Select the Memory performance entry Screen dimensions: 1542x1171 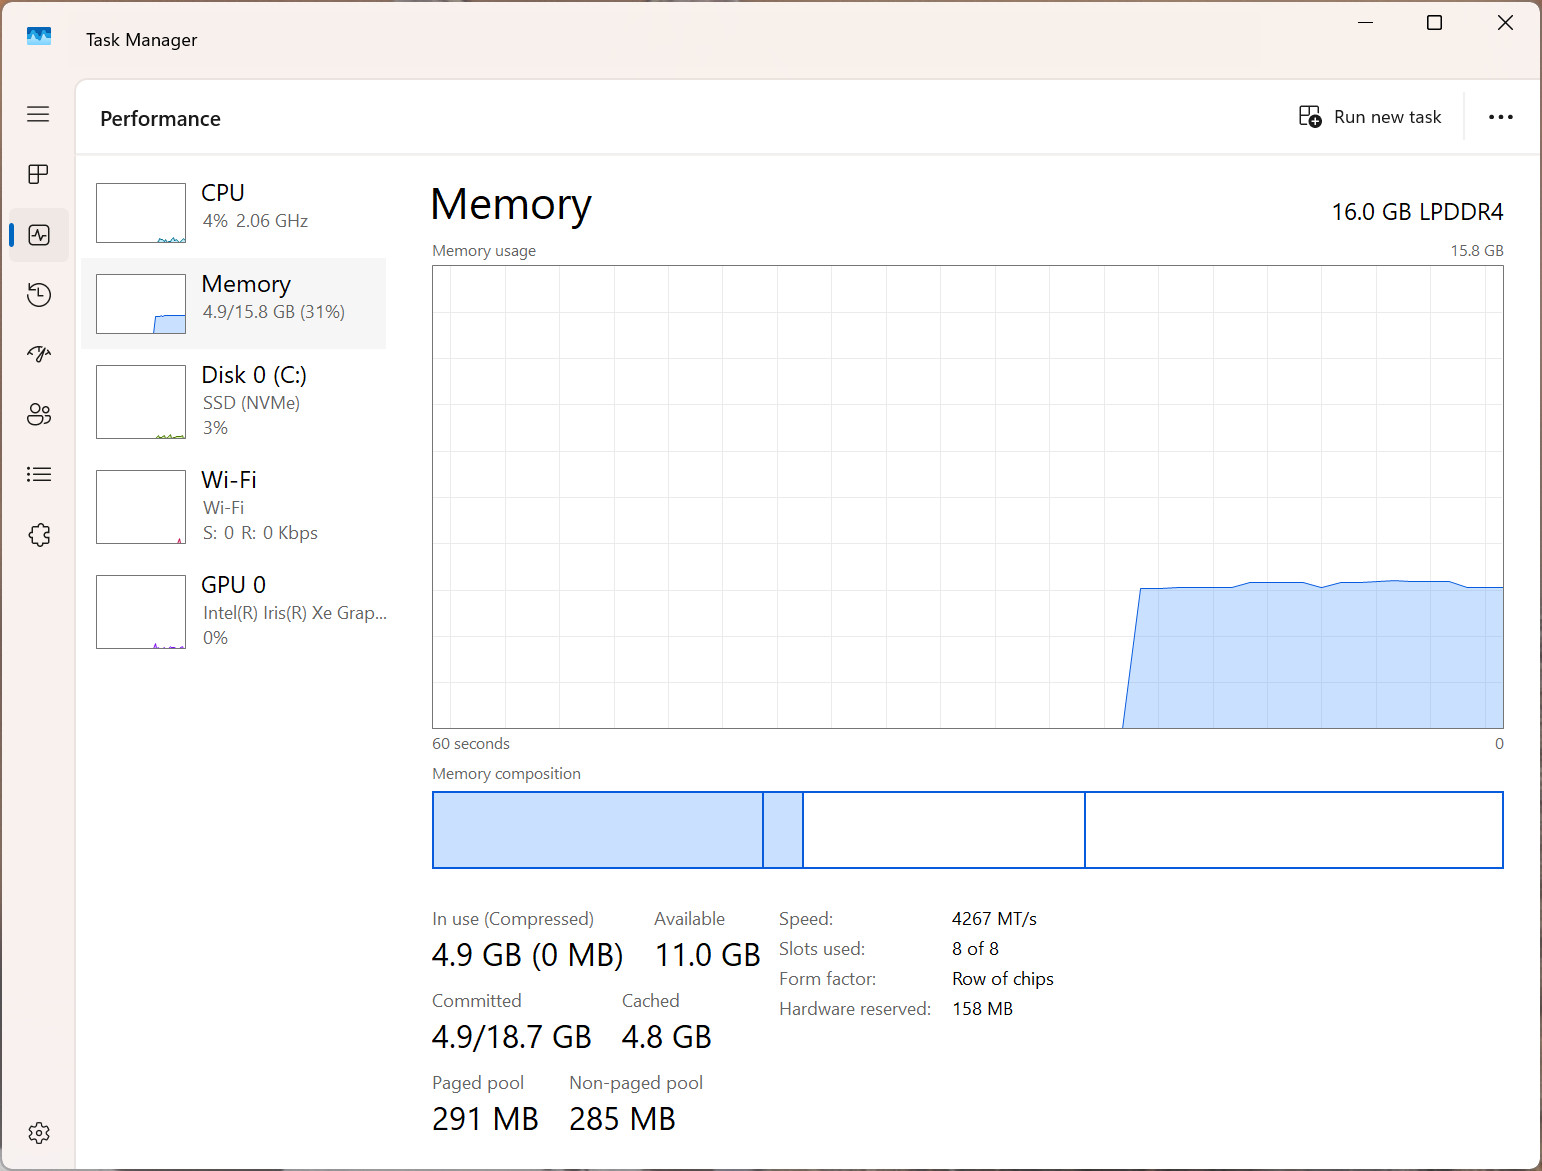(234, 304)
